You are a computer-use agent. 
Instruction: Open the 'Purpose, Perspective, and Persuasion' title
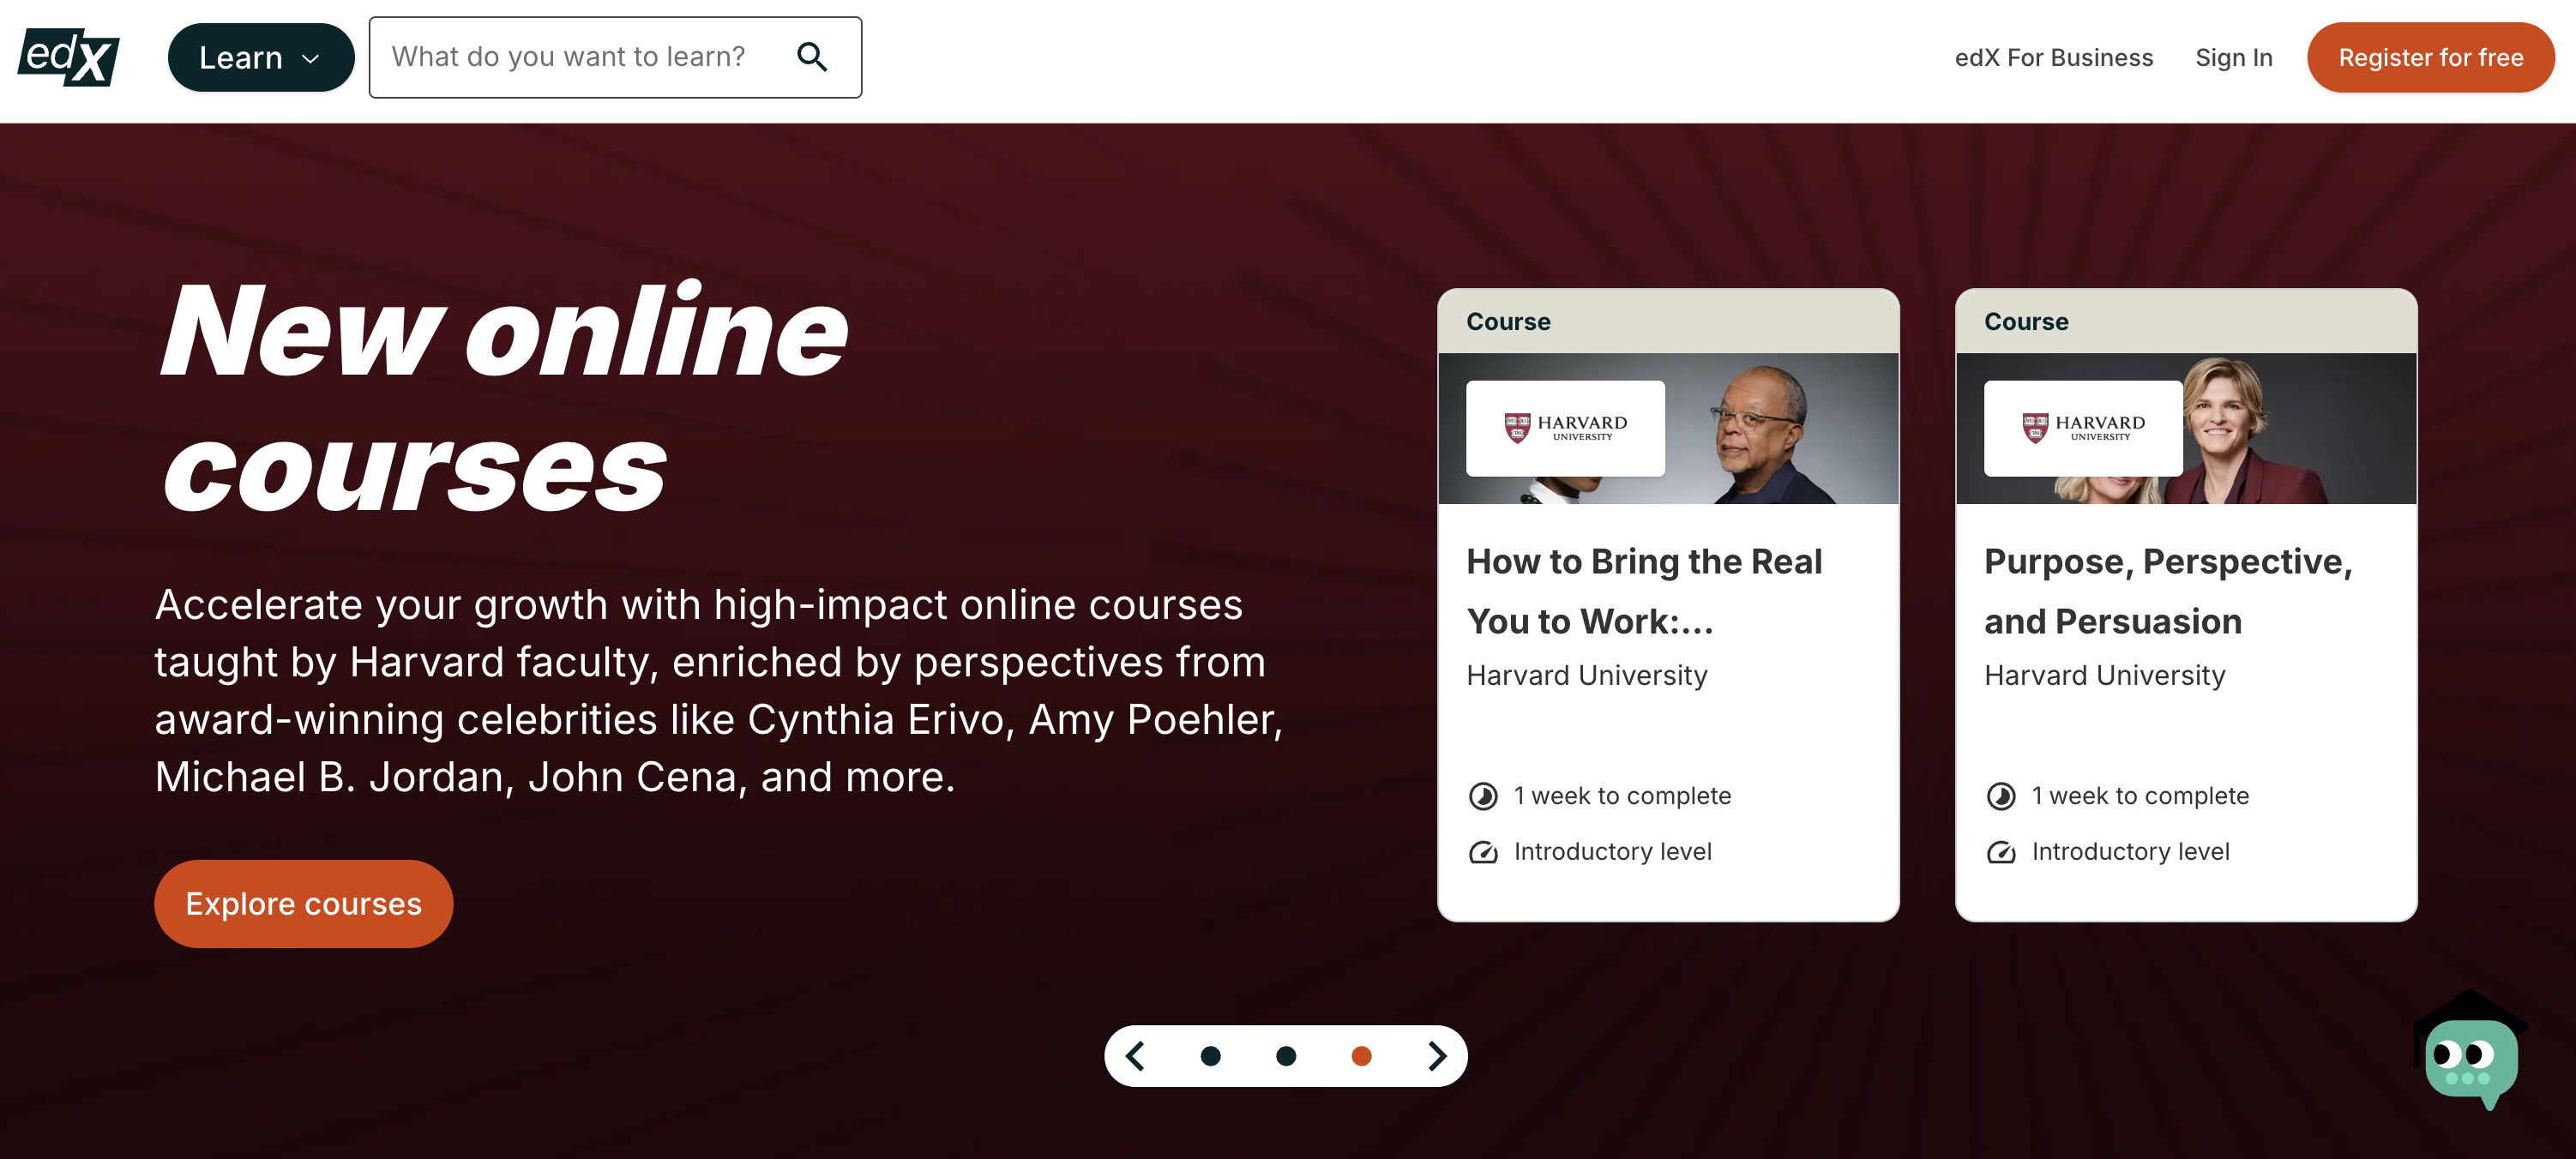[x=2168, y=591]
